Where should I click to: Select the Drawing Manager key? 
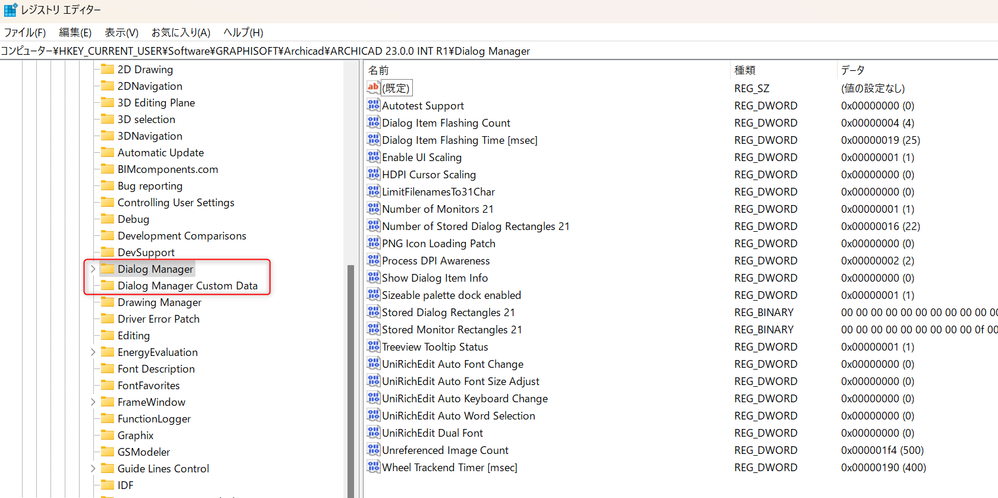[159, 302]
